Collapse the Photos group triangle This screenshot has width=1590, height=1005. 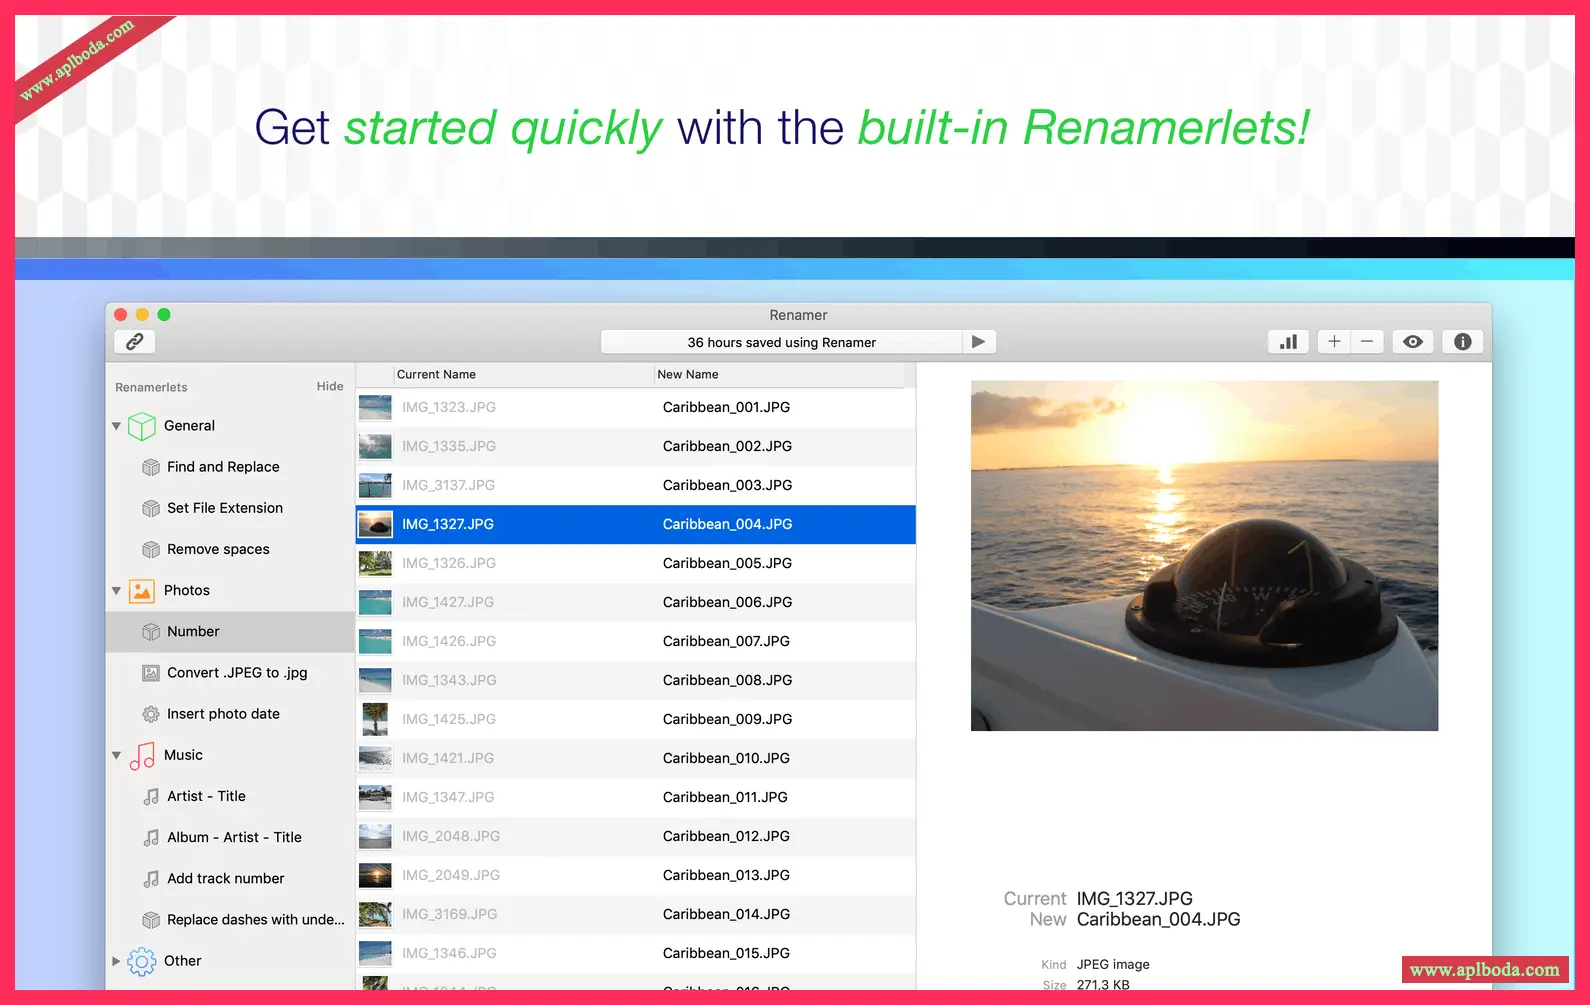tap(117, 591)
